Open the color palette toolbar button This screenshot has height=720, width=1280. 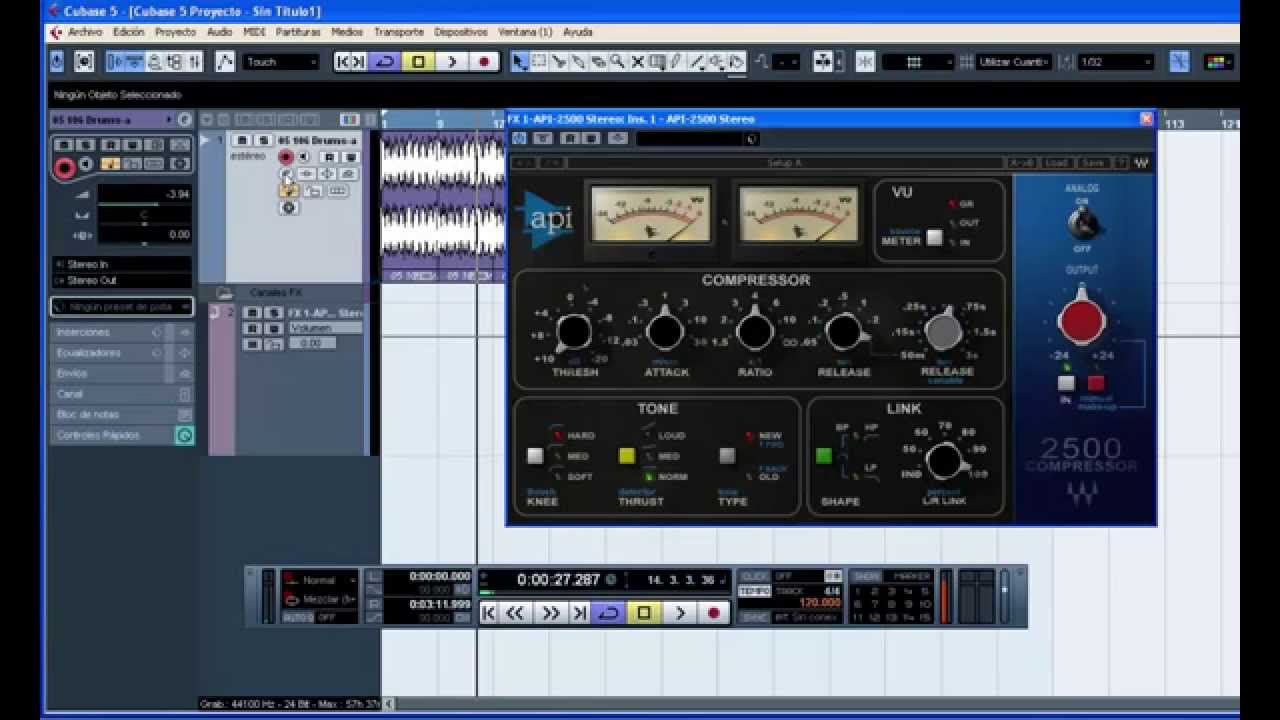(x=1218, y=62)
